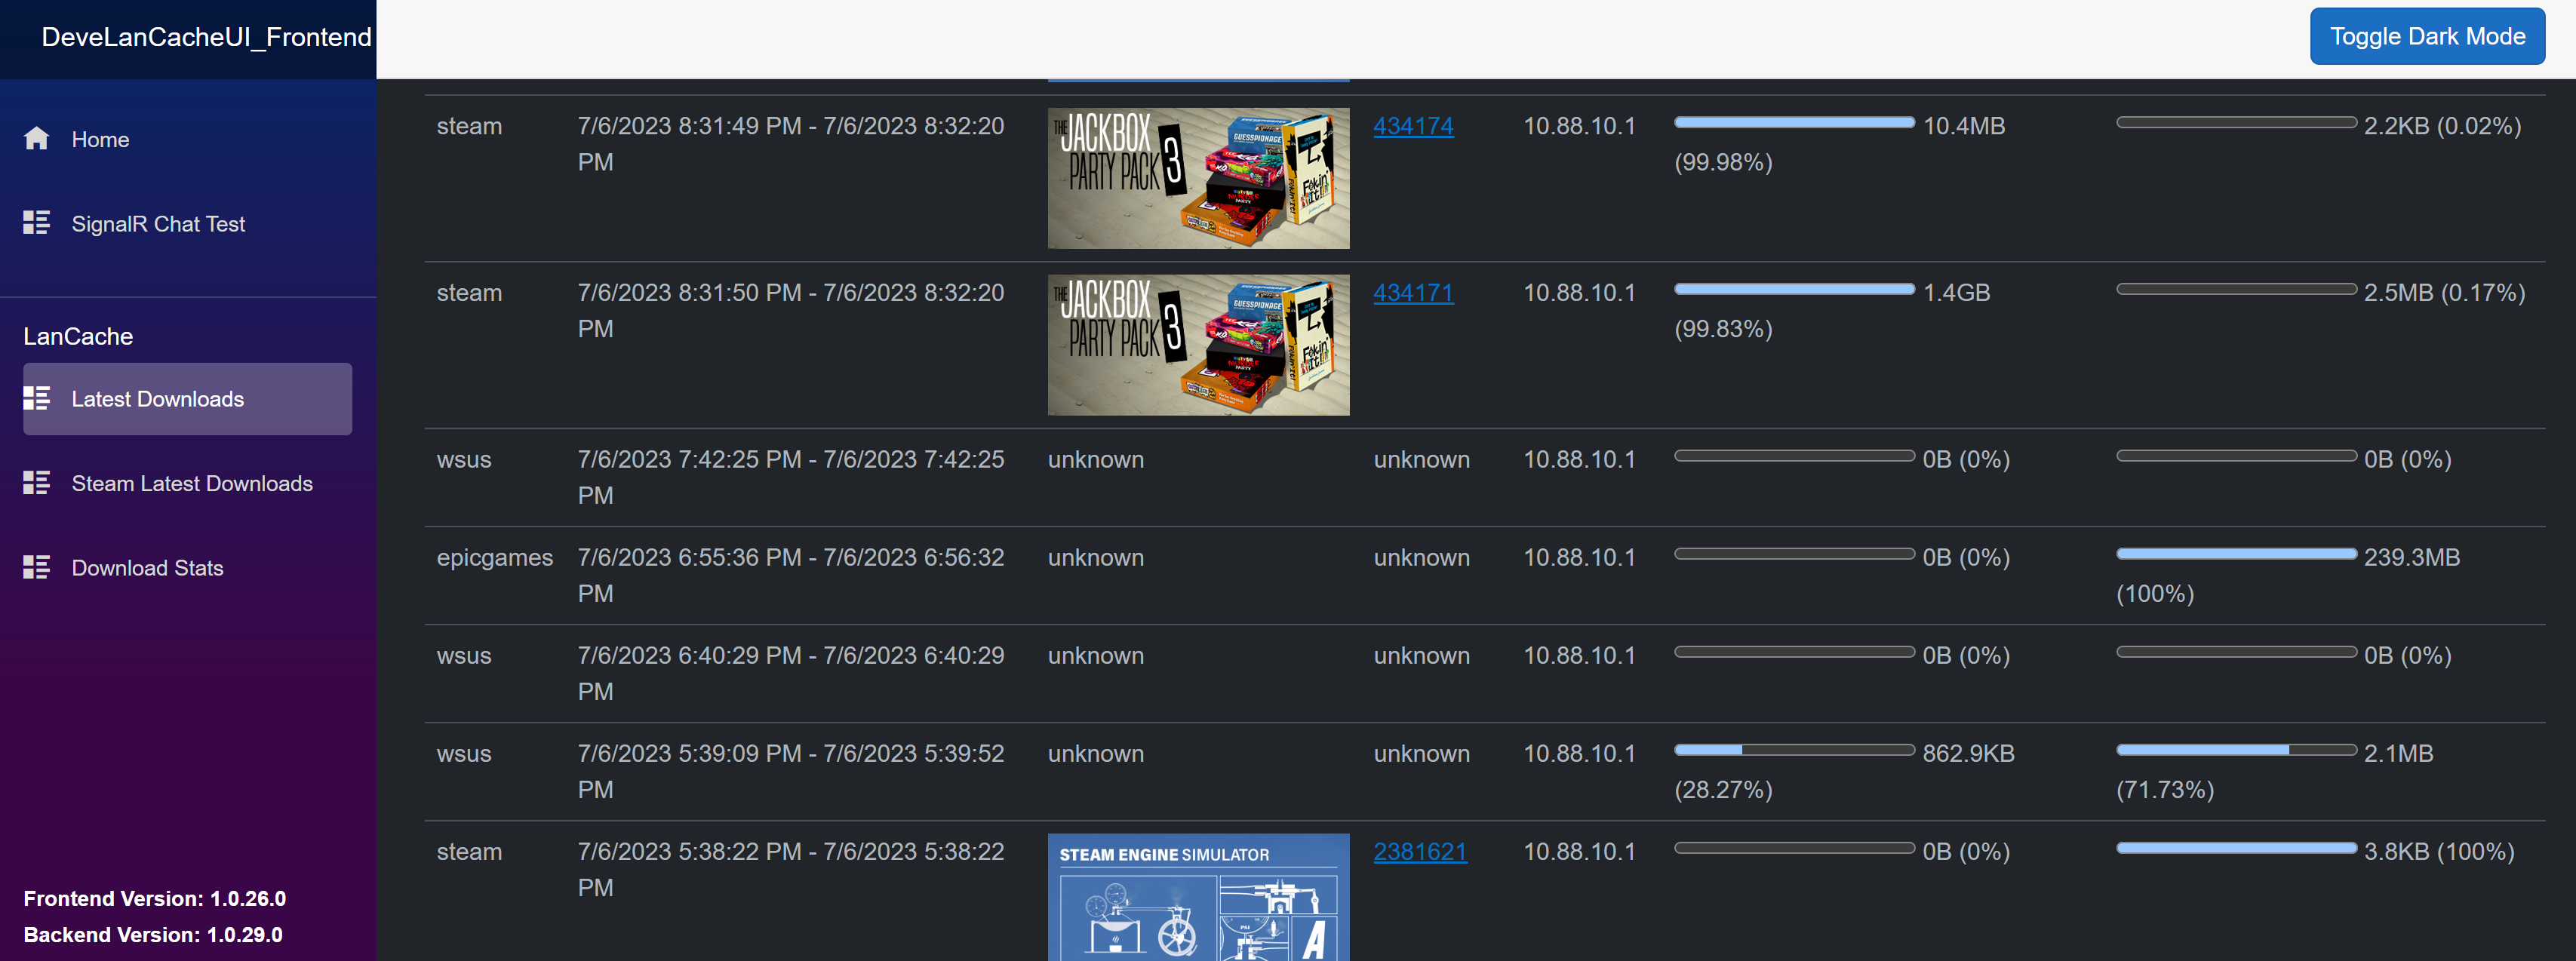Click Jackbox Party Pack 3 thumbnail for 434174
Image resolution: width=2576 pixels, height=961 pixels.
click(x=1198, y=178)
